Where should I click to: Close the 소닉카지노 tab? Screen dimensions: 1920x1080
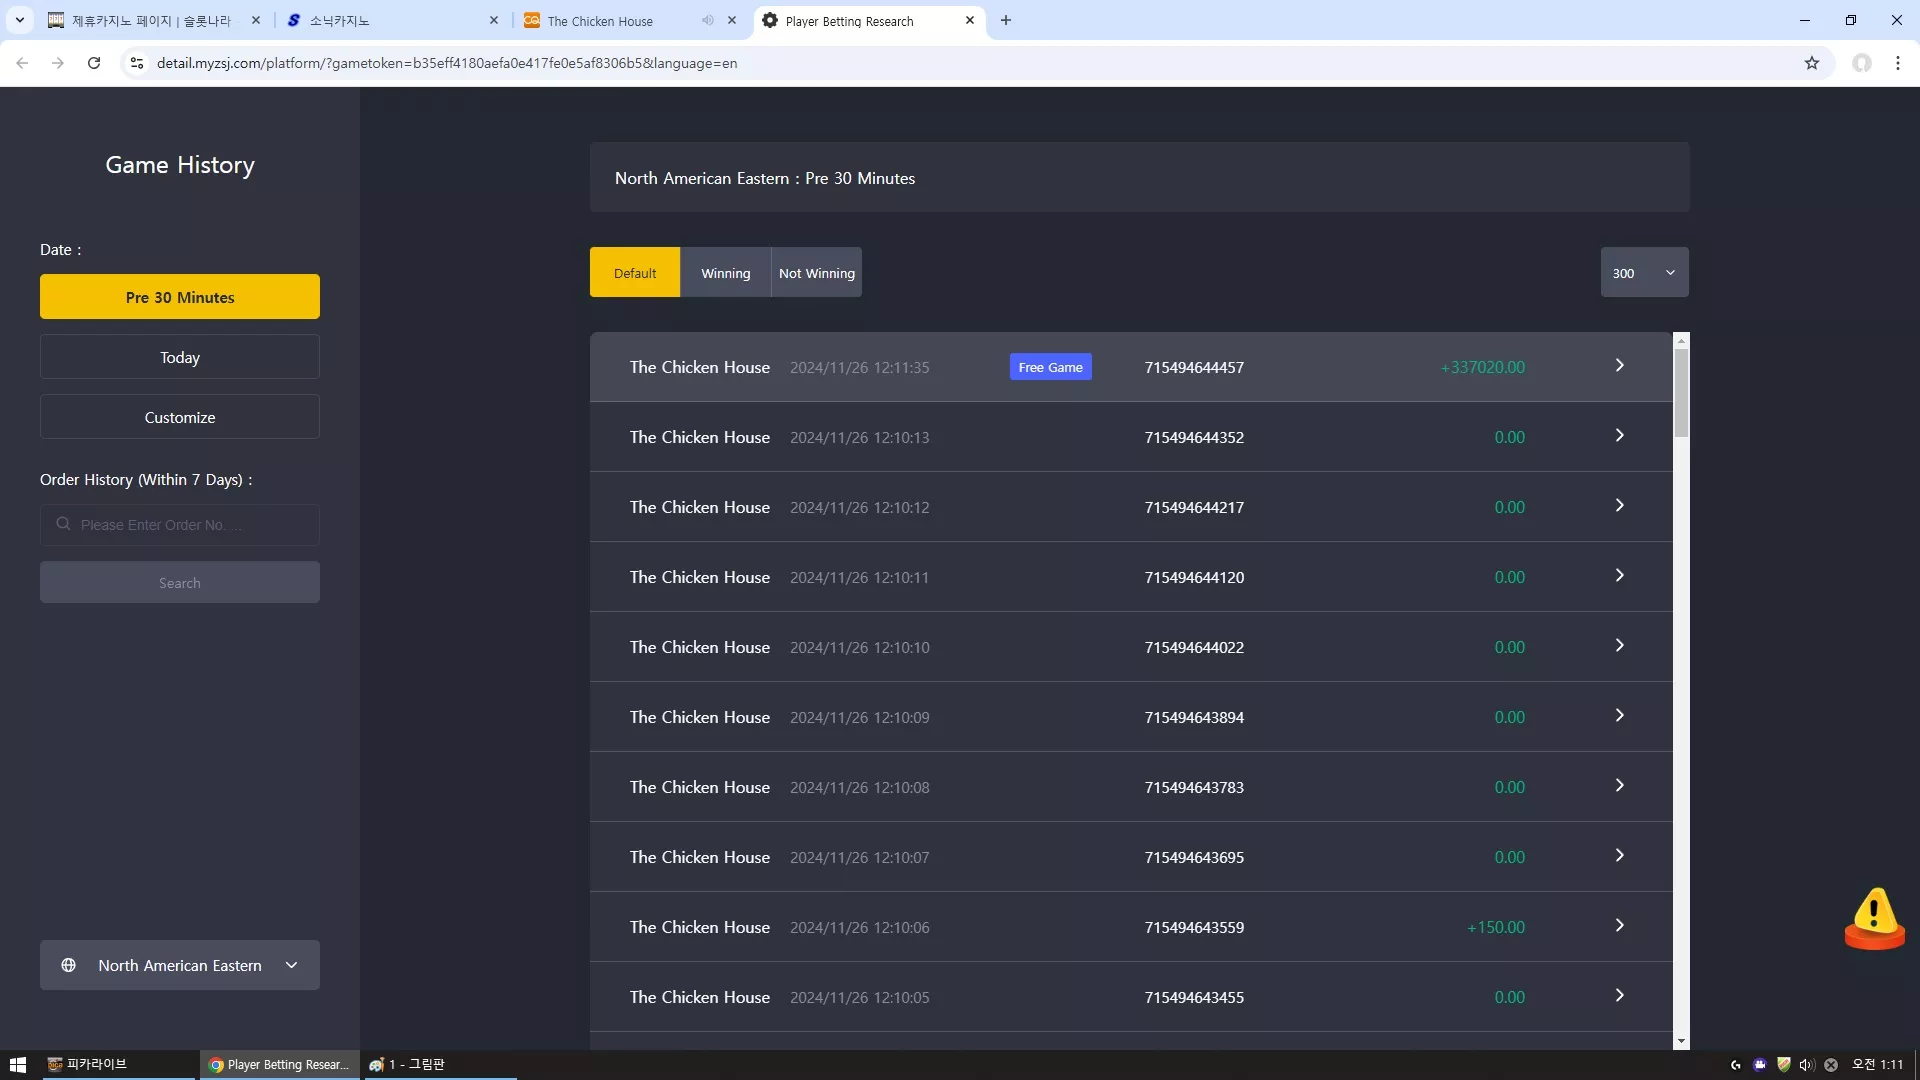[x=494, y=20]
